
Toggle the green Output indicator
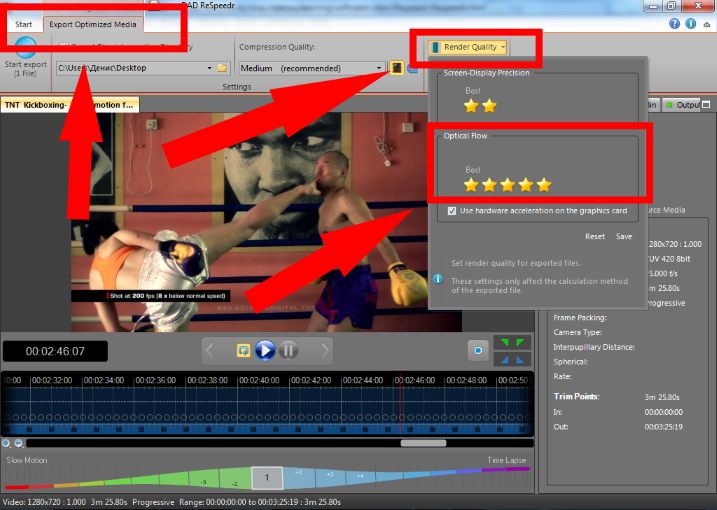tap(673, 105)
